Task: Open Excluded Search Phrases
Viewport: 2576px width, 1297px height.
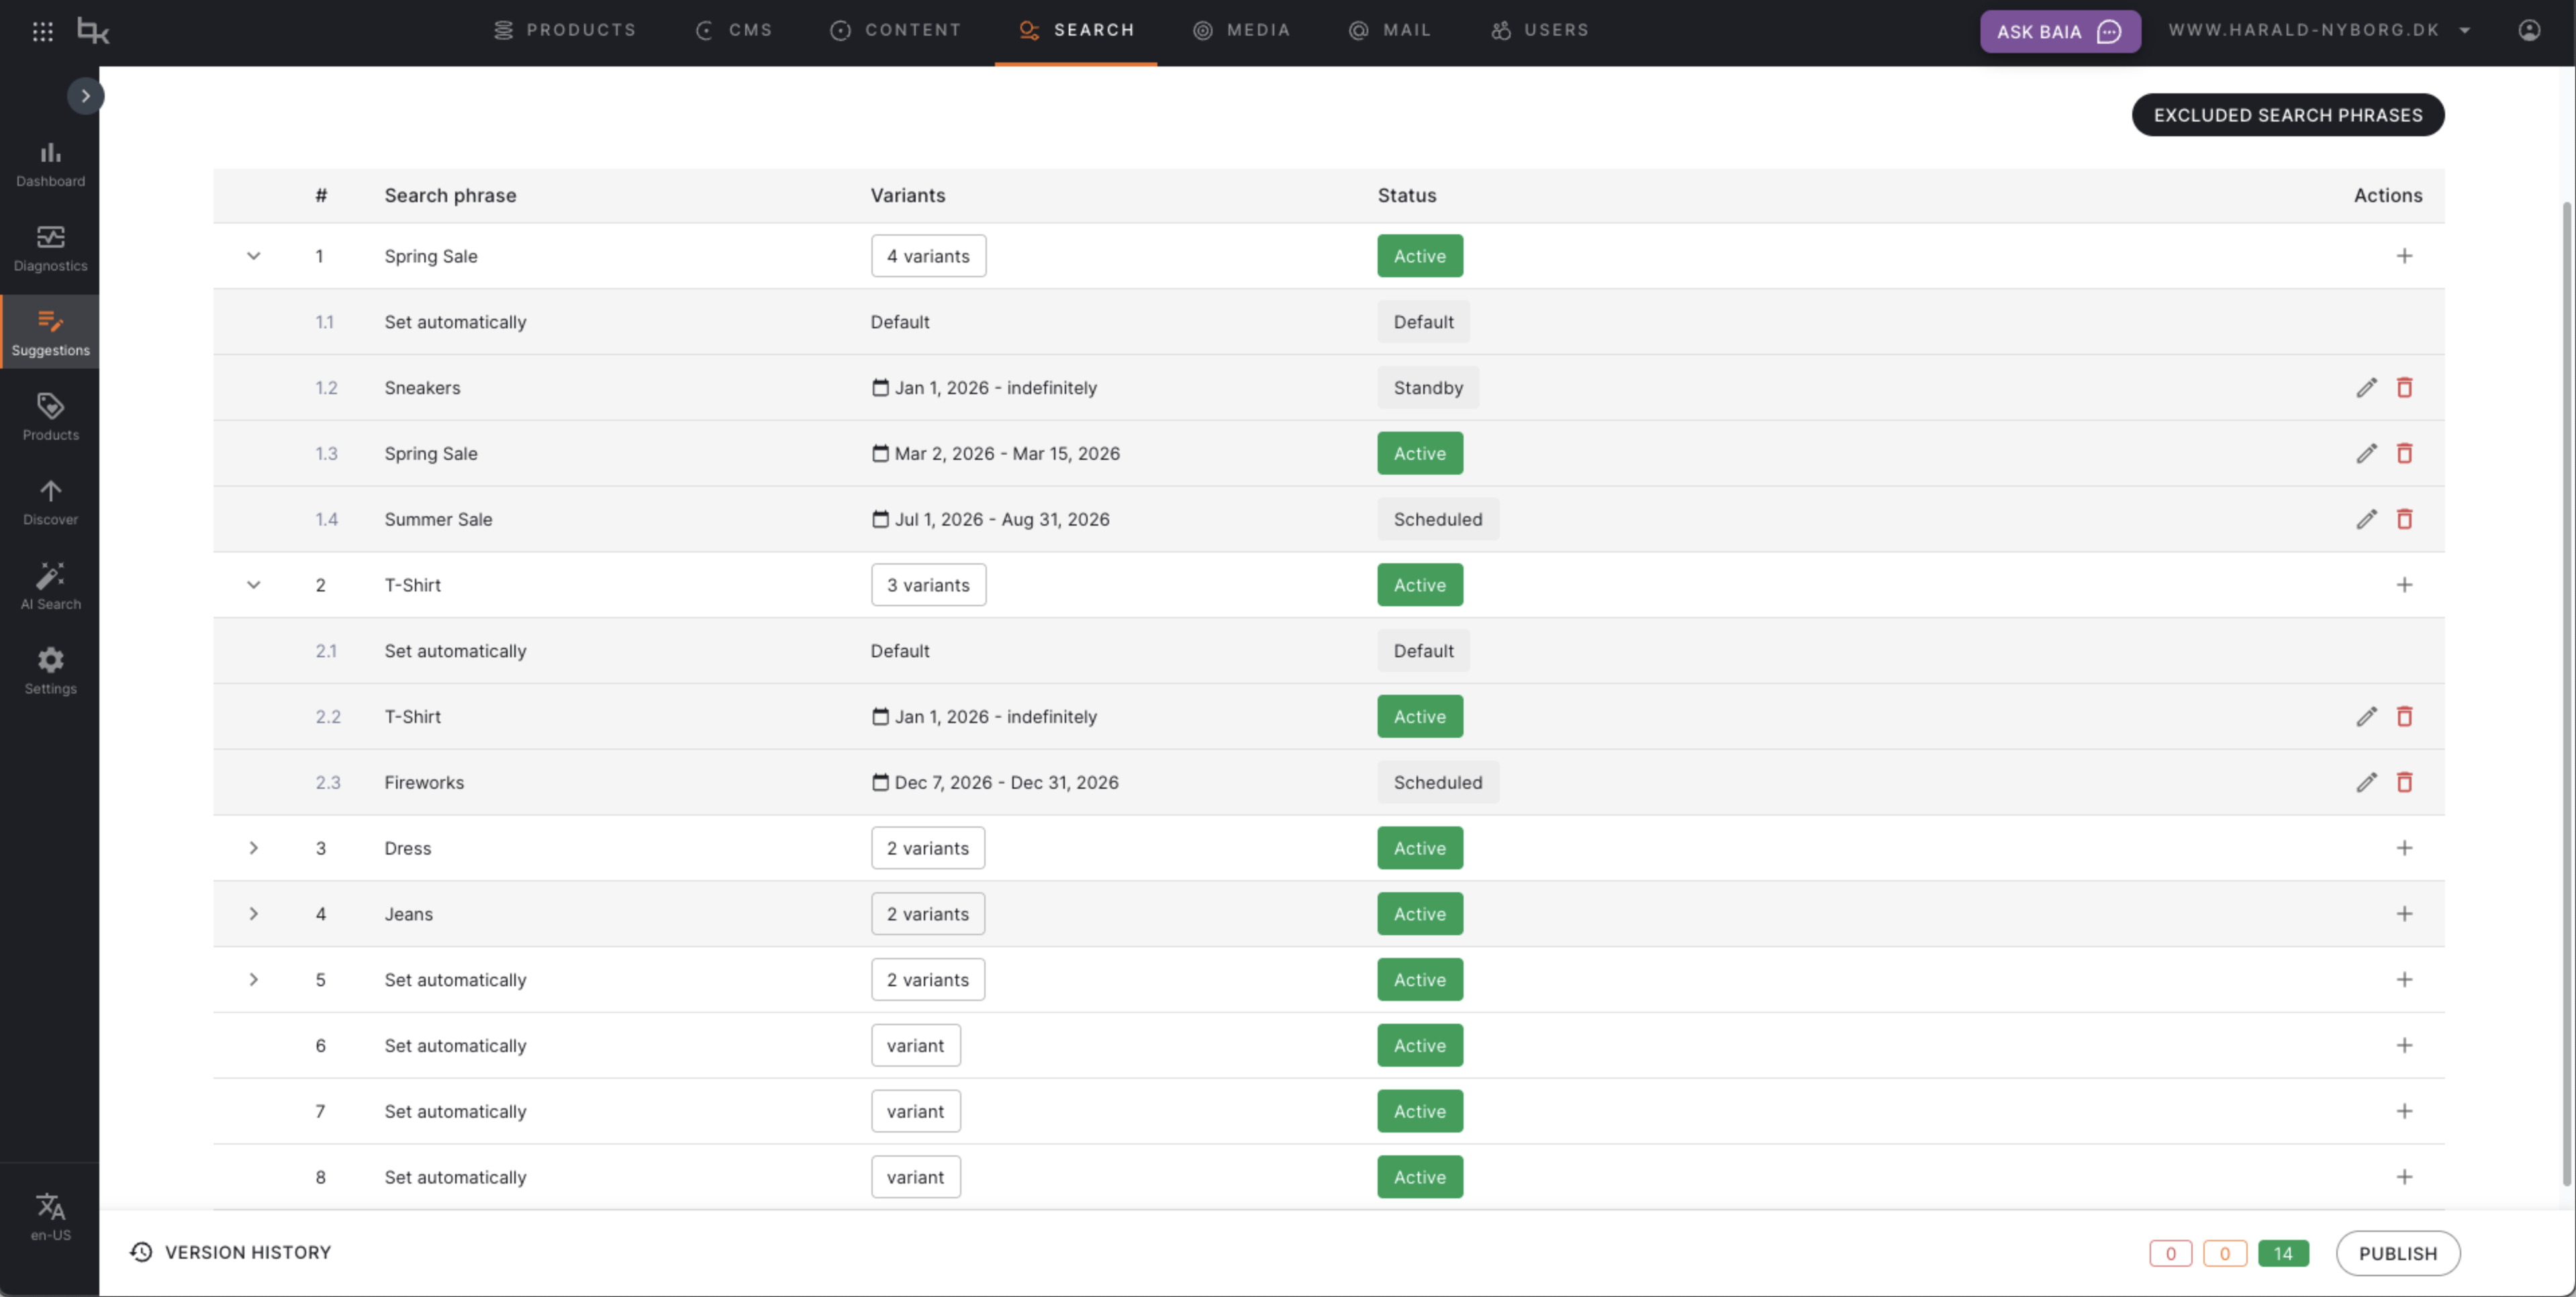Action: 2287,115
